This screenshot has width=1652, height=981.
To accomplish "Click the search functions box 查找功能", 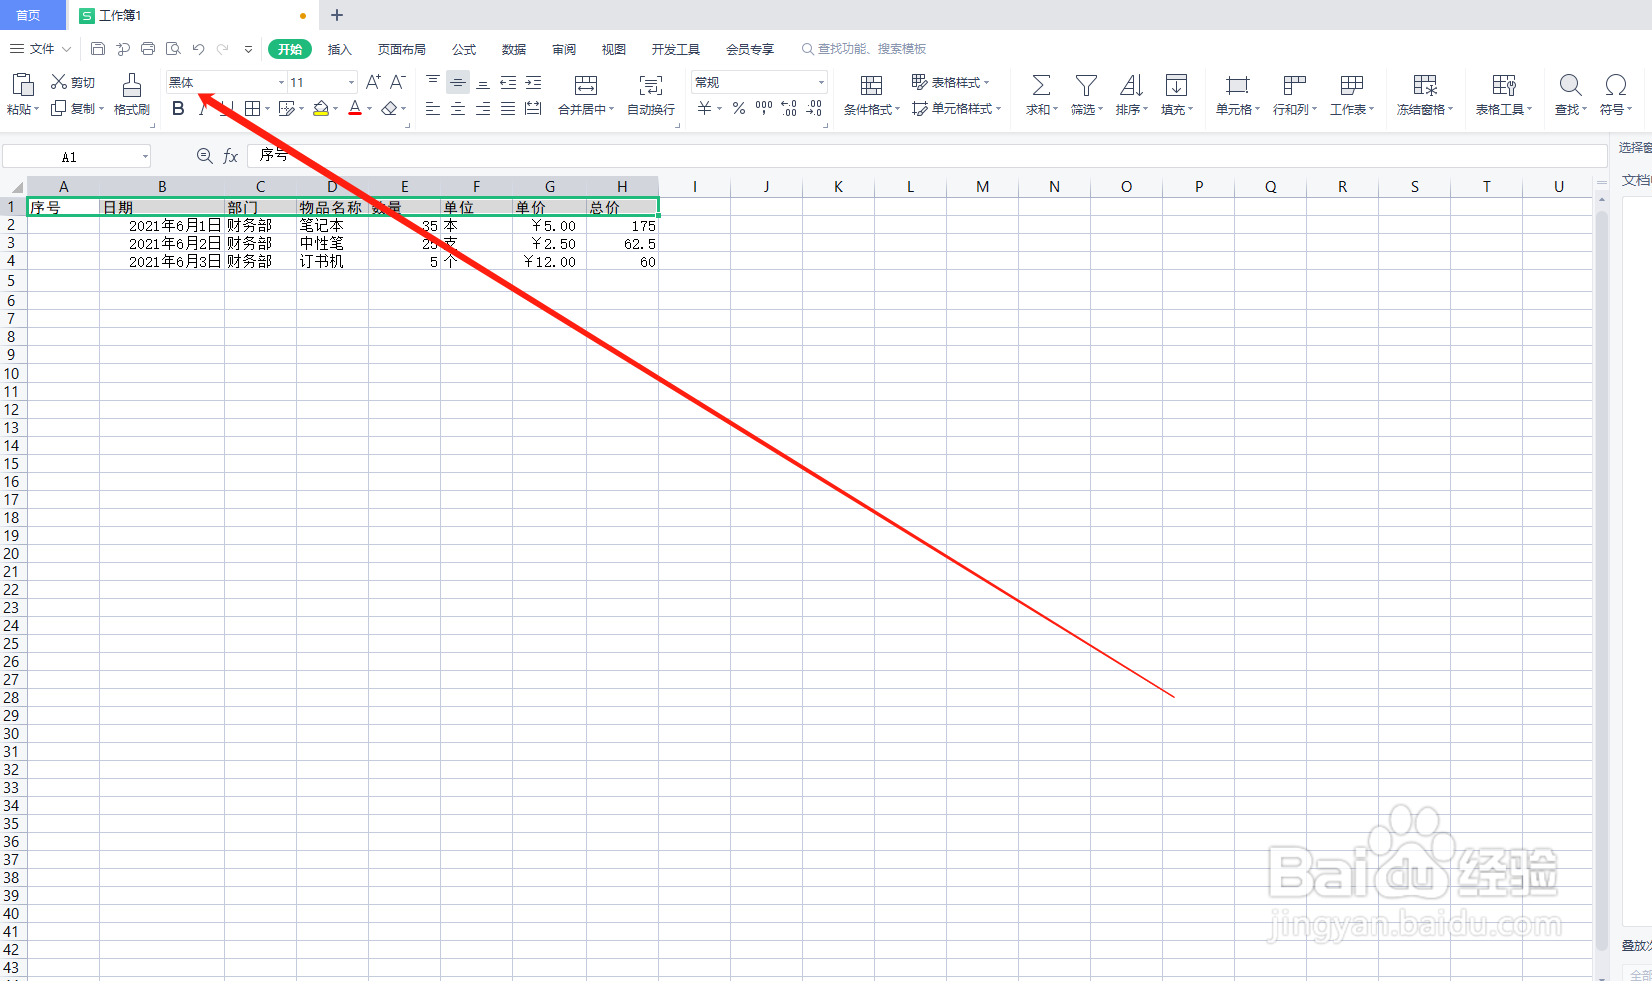I will pos(865,49).
